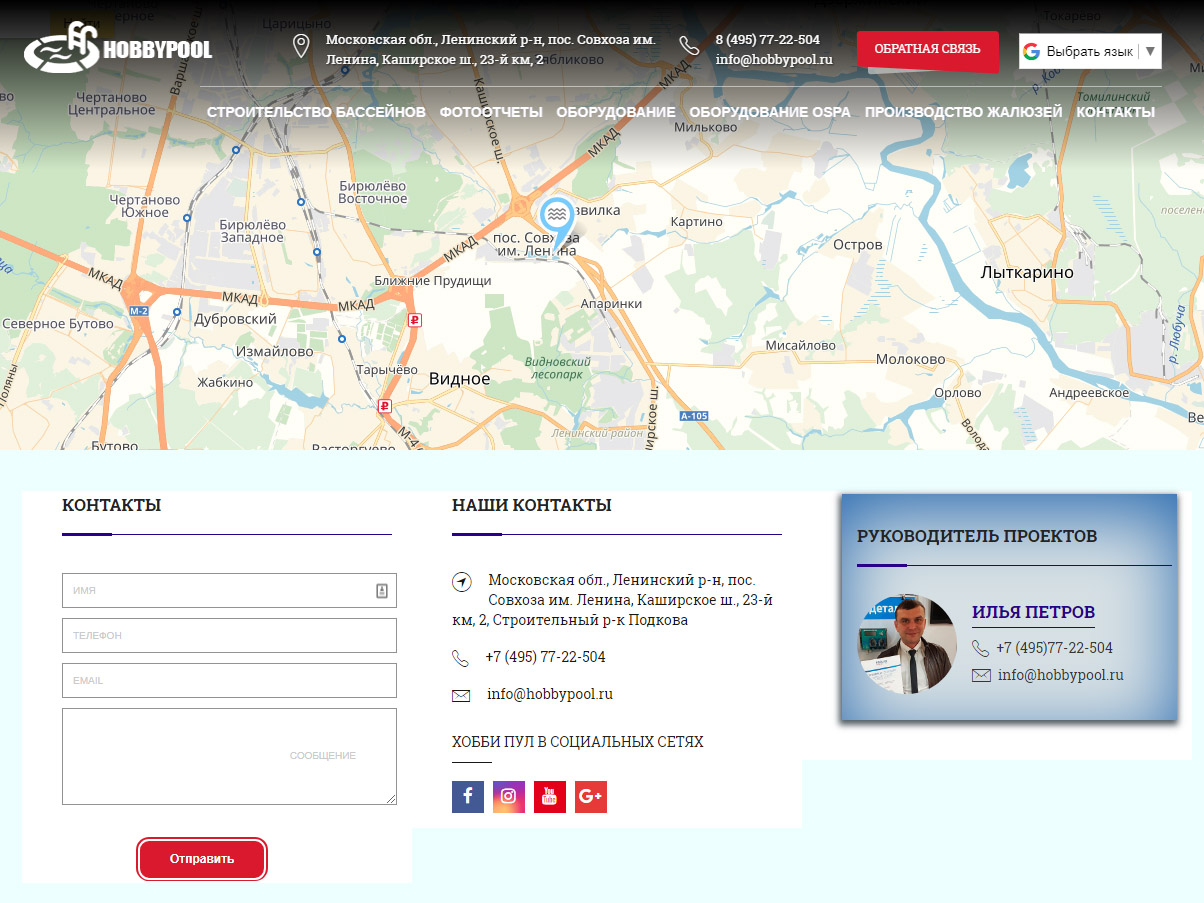The width and height of the screenshot is (1204, 903).
Task: Go to Фотоотчеты menu section
Action: [x=491, y=112]
